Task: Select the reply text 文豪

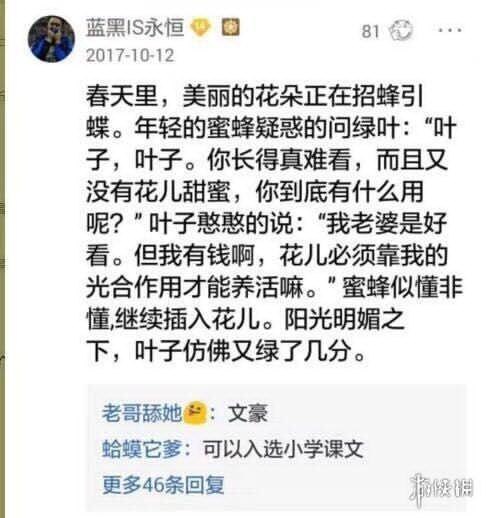Action: pos(248,413)
